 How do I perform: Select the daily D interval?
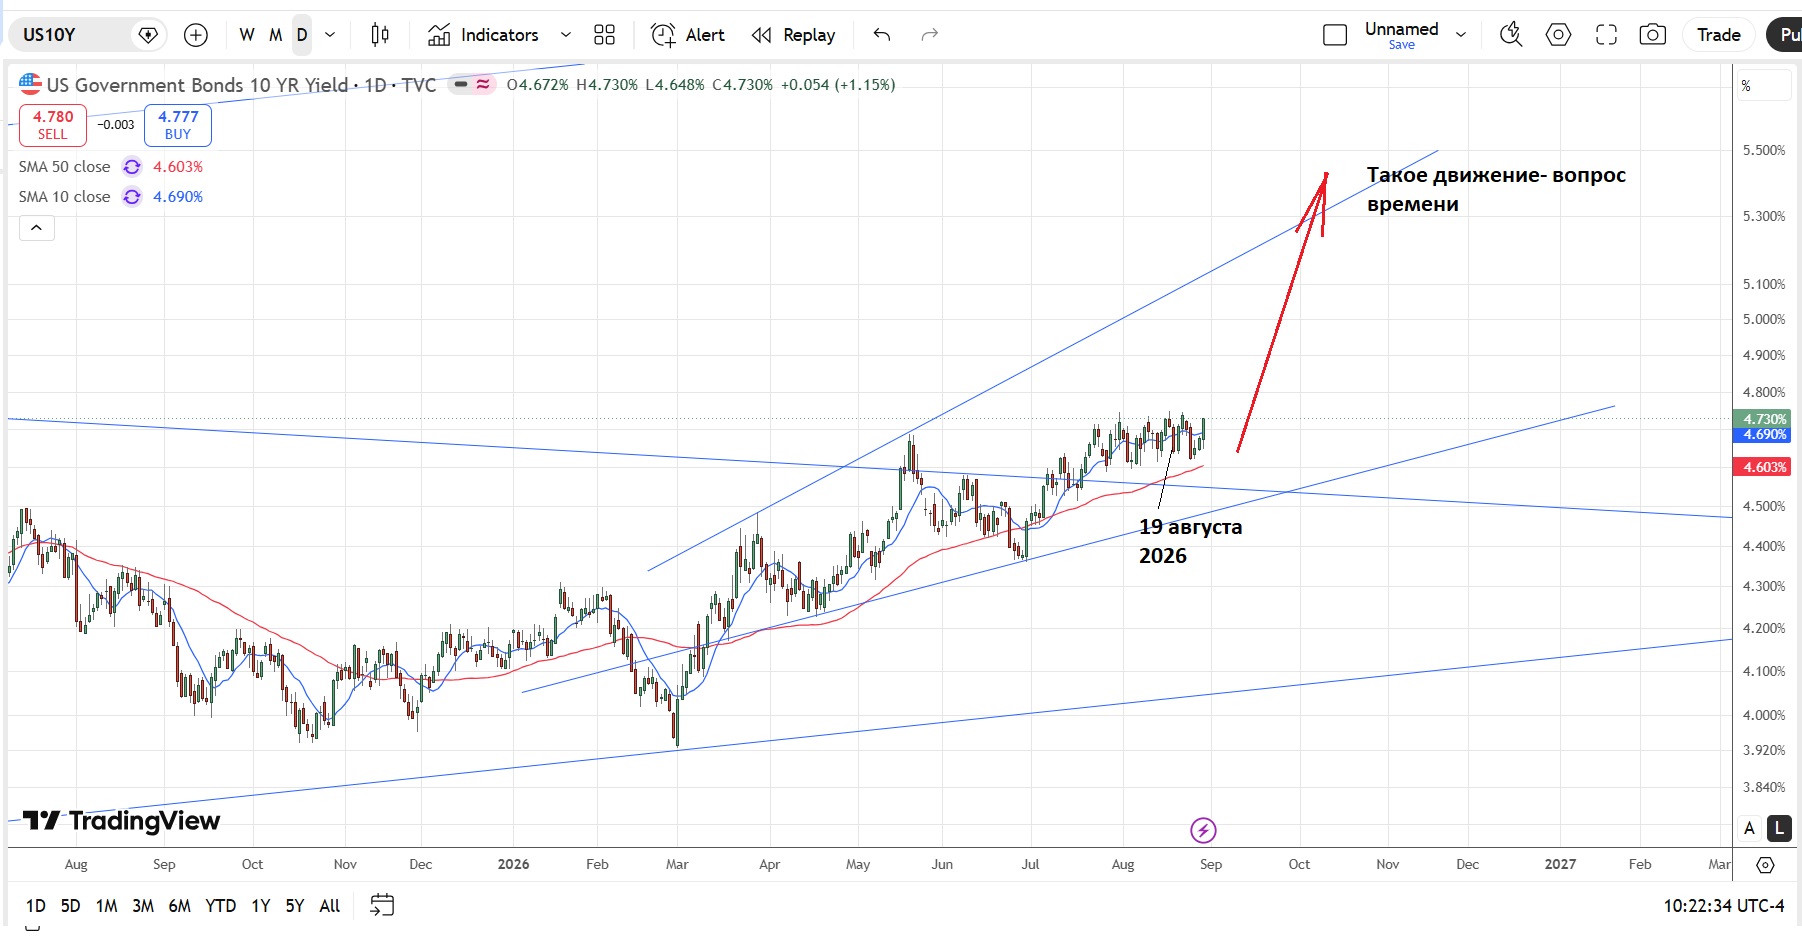pos(302,35)
